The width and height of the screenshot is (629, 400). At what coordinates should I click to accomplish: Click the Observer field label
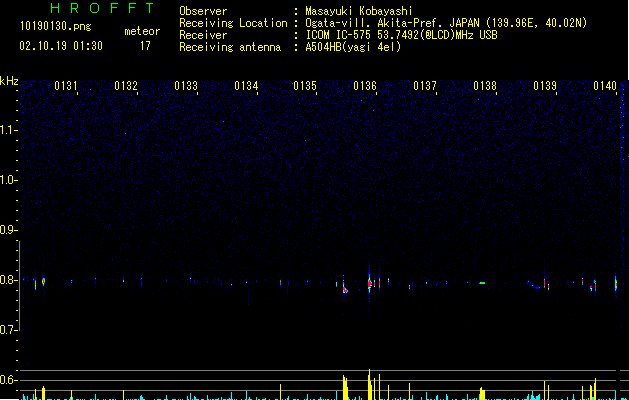(203, 11)
